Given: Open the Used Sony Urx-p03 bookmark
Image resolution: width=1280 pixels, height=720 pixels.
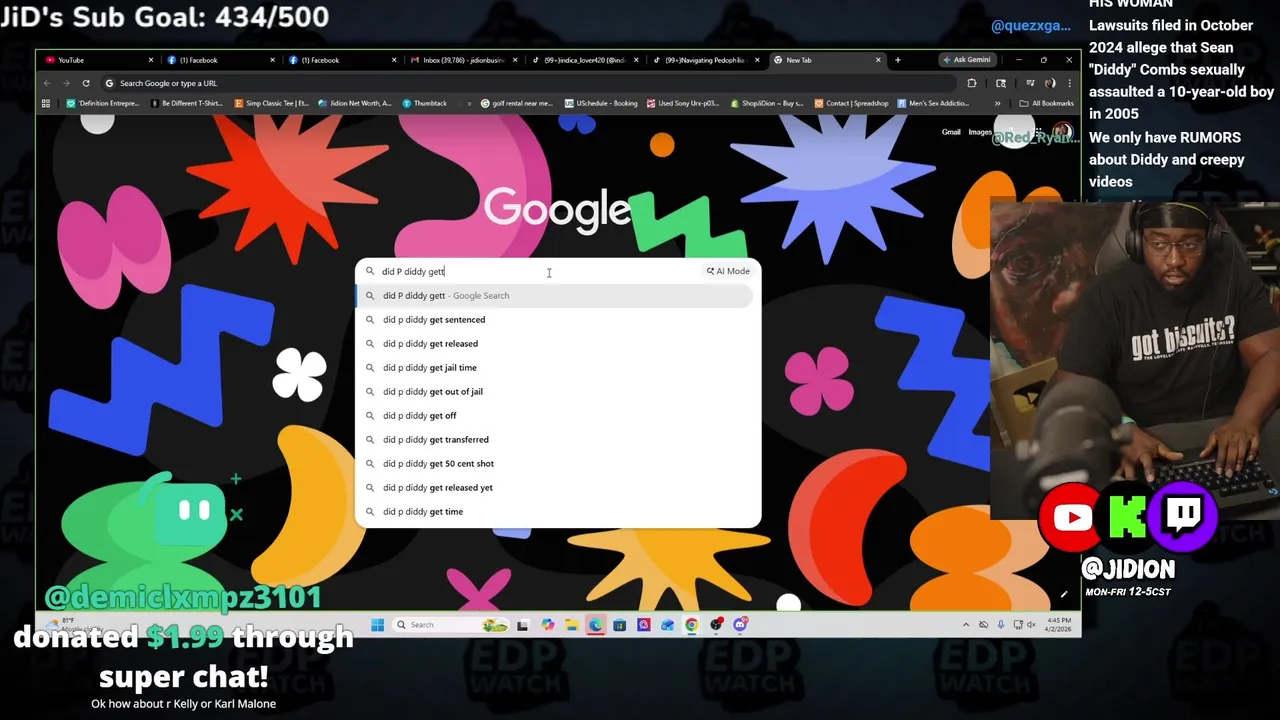Looking at the screenshot, I should 683,103.
